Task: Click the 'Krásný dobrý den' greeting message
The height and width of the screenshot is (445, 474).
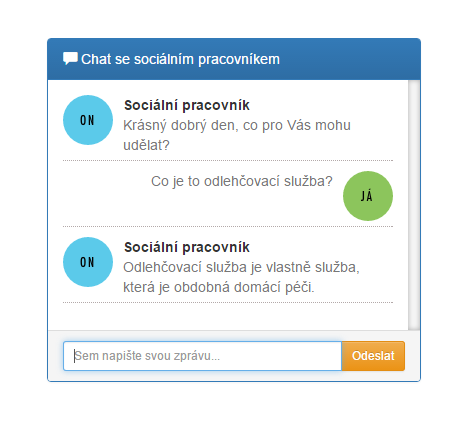Action: click(237, 125)
